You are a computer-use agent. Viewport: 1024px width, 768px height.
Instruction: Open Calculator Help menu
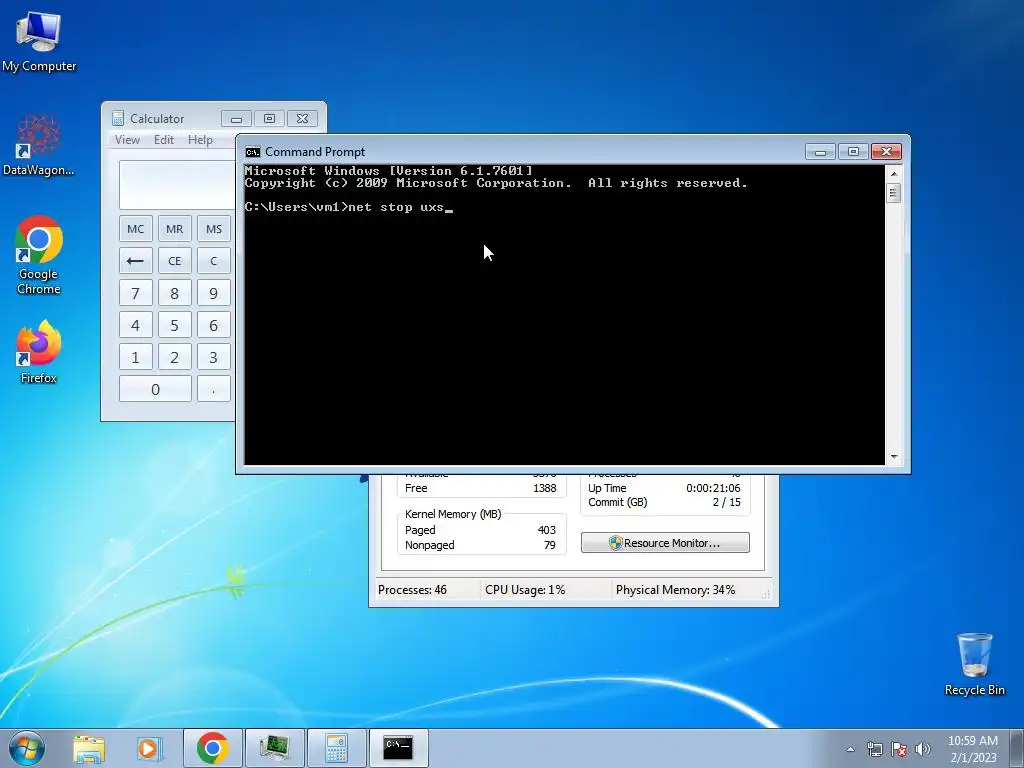coord(200,140)
